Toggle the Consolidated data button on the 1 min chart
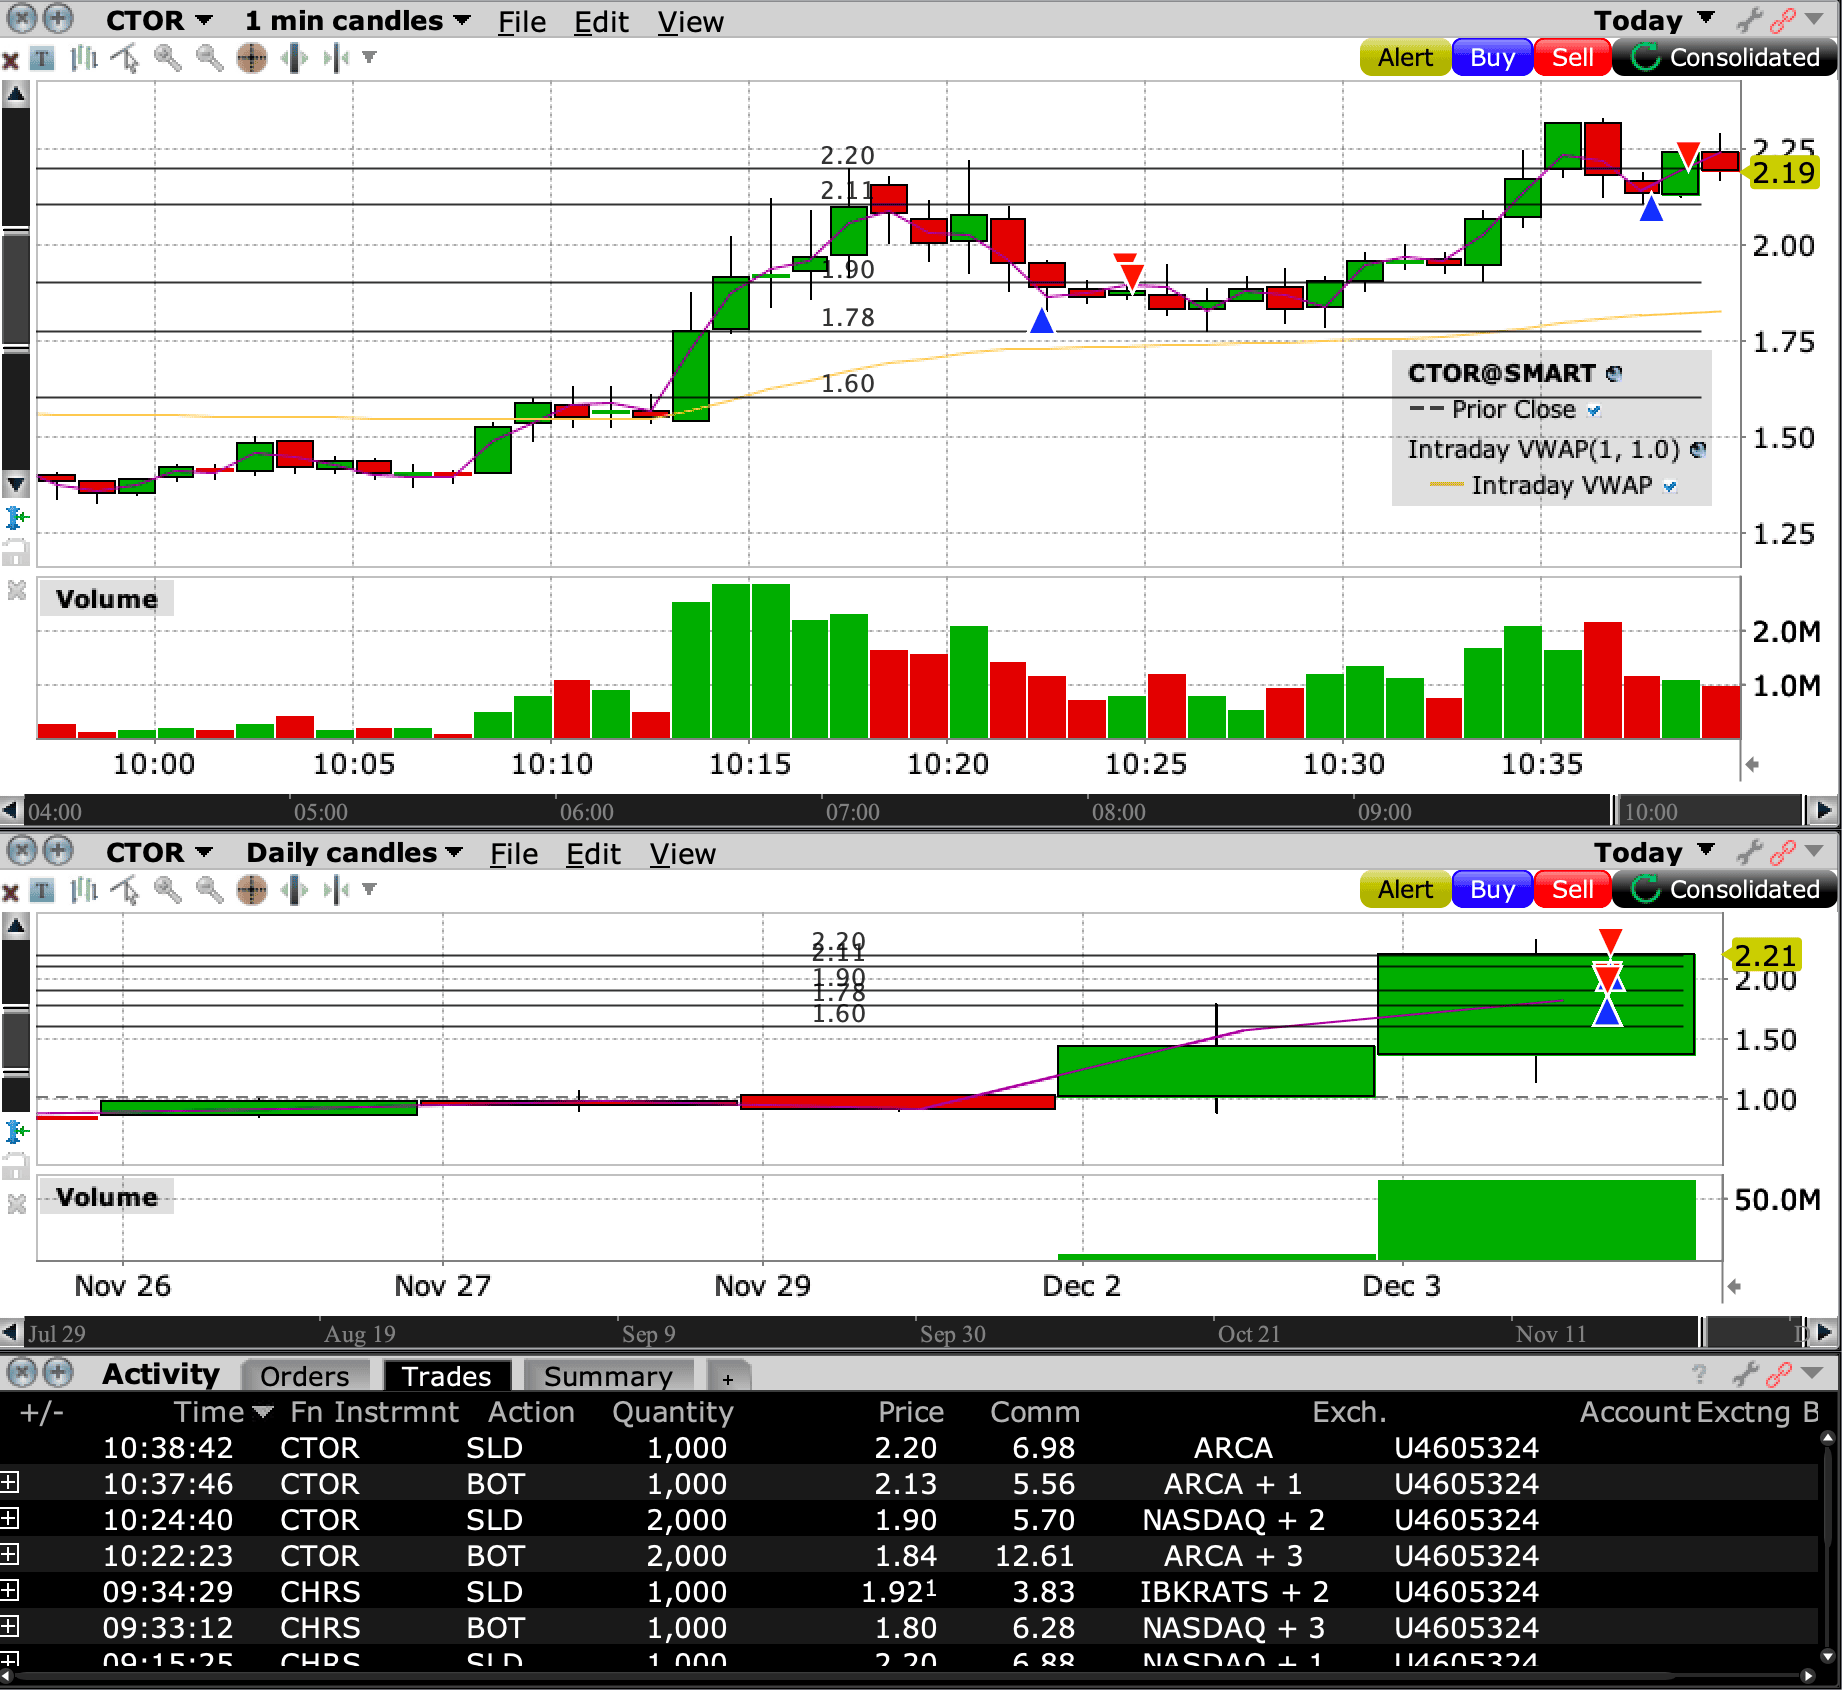Image resolution: width=1842 pixels, height=1690 pixels. pos(1725,58)
